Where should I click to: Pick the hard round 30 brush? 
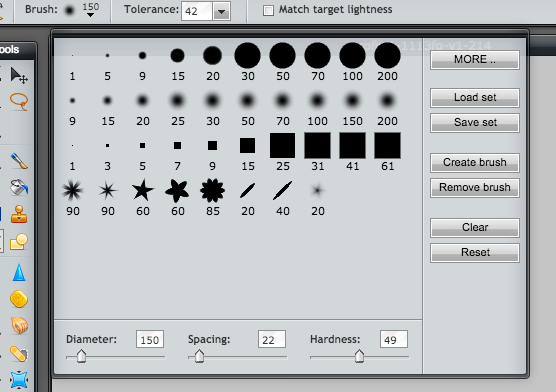coord(248,56)
